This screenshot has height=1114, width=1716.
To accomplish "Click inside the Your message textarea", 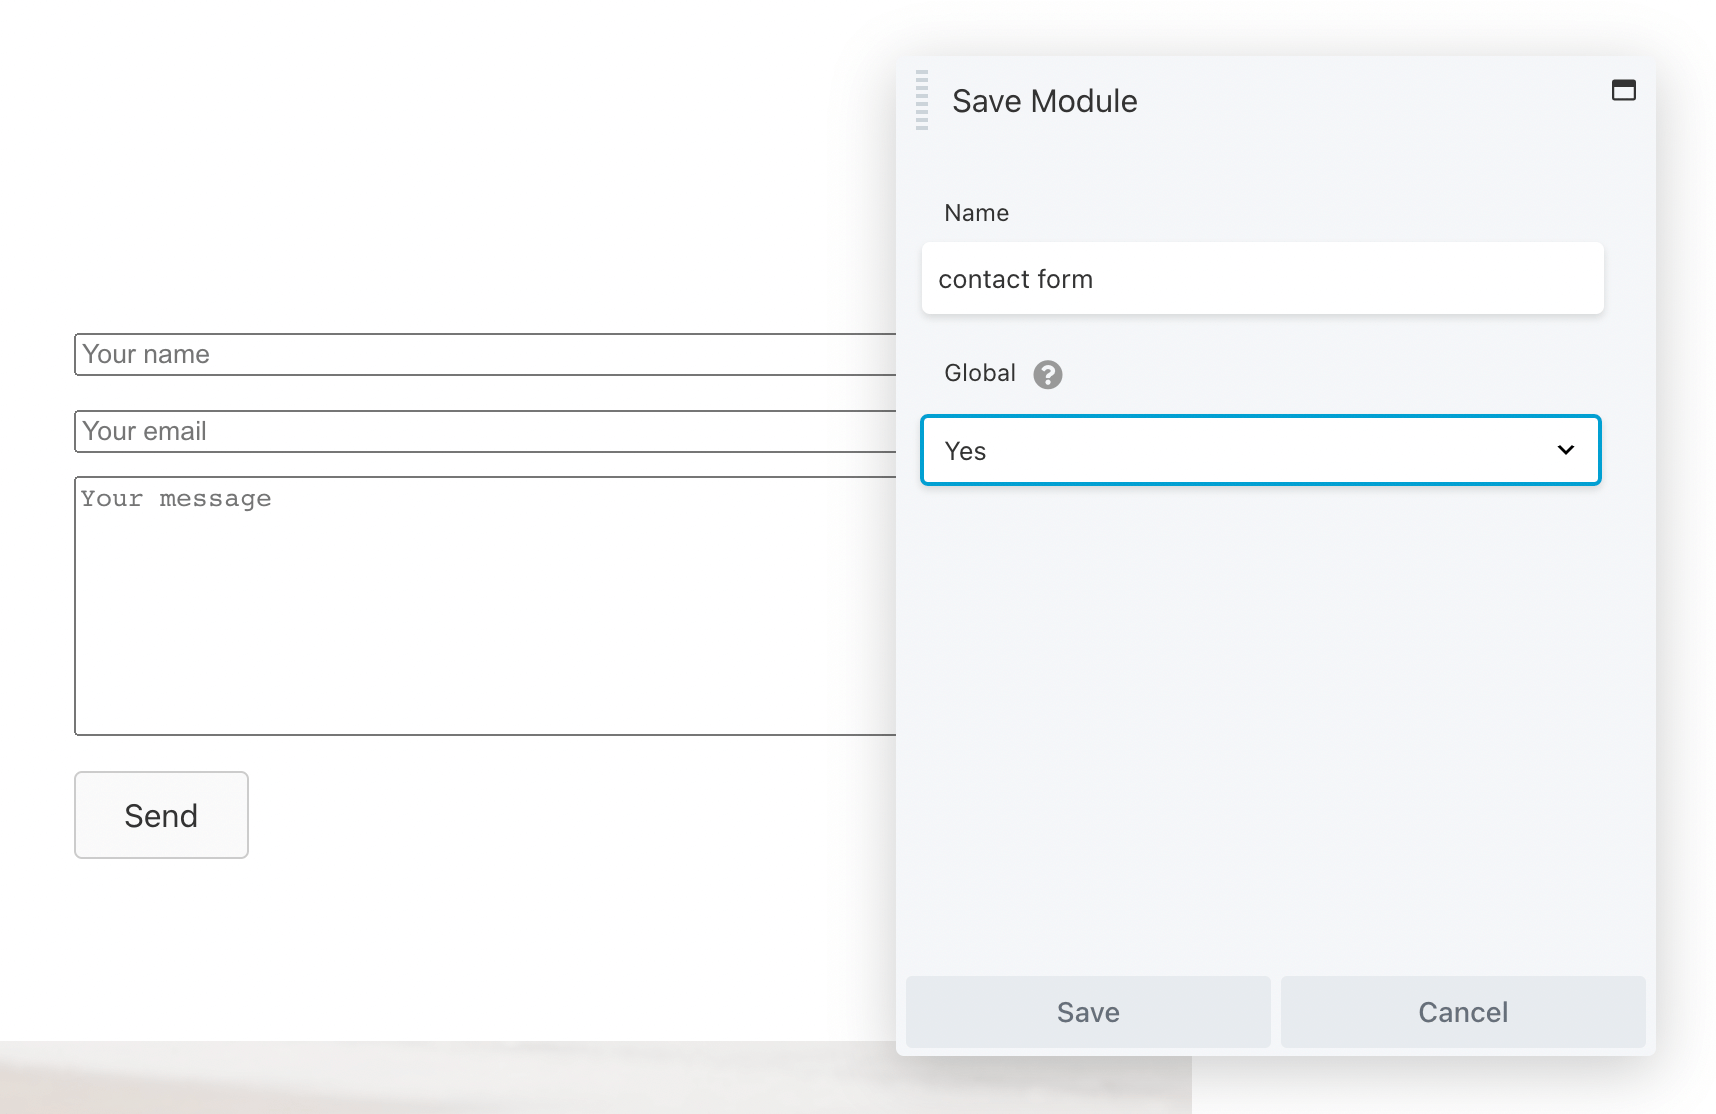I will click(x=480, y=606).
